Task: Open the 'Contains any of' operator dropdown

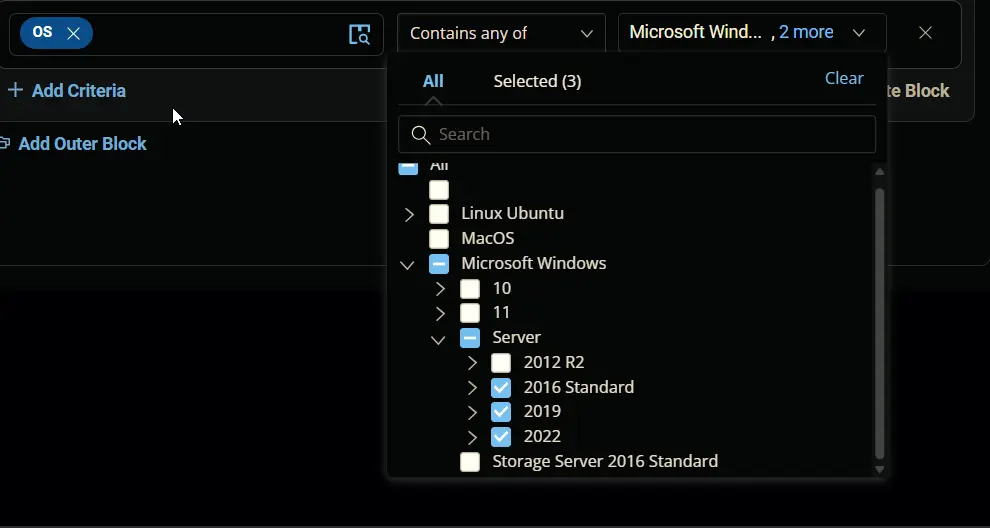Action: [x=501, y=33]
